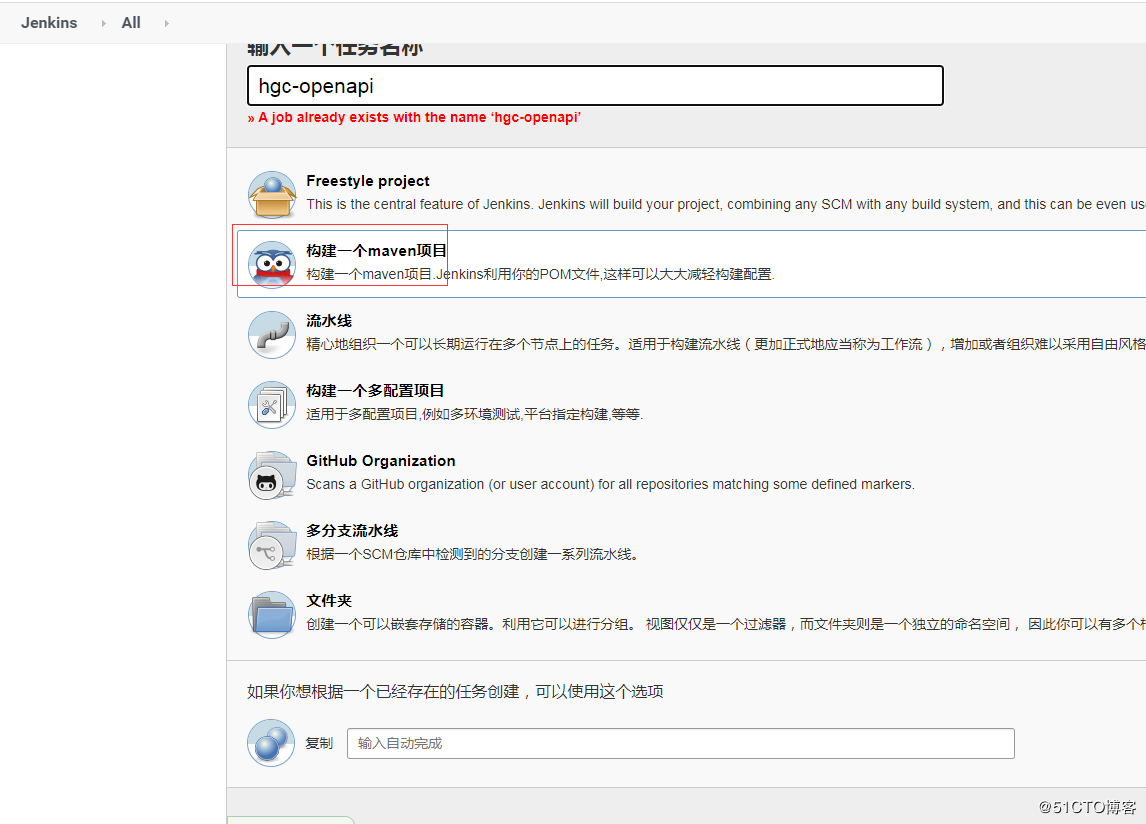Screen dimensions: 1146x824
Task: Select the 文件夹 job type row
Action: pyautogui.click(x=329, y=601)
